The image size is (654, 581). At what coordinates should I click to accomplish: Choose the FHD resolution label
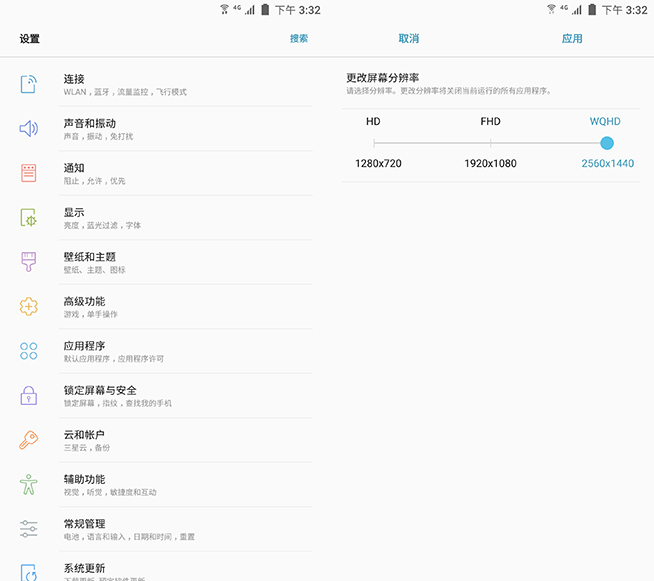pos(490,121)
